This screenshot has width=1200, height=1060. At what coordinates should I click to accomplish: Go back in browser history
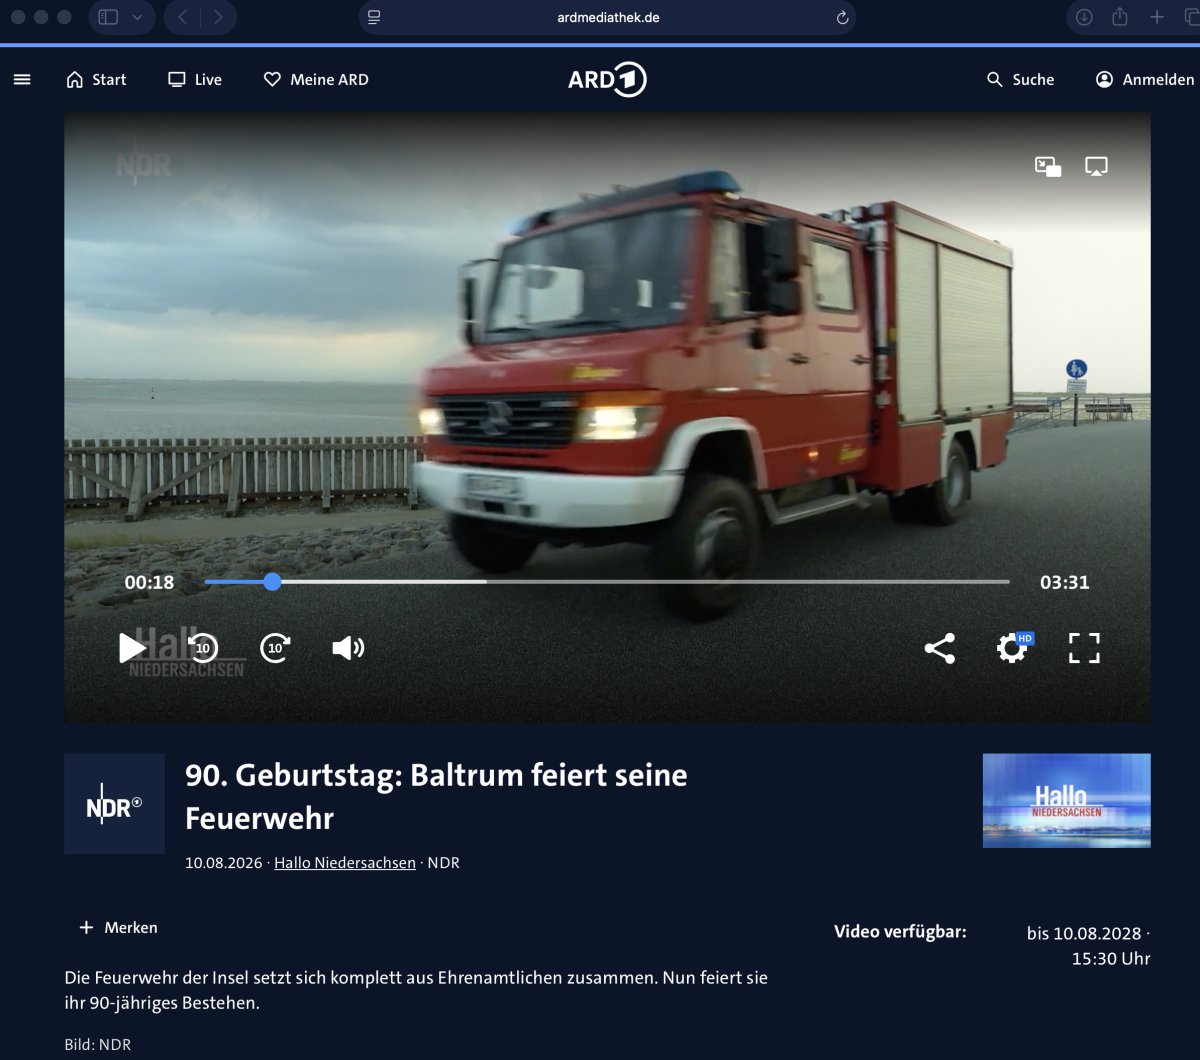coord(182,17)
